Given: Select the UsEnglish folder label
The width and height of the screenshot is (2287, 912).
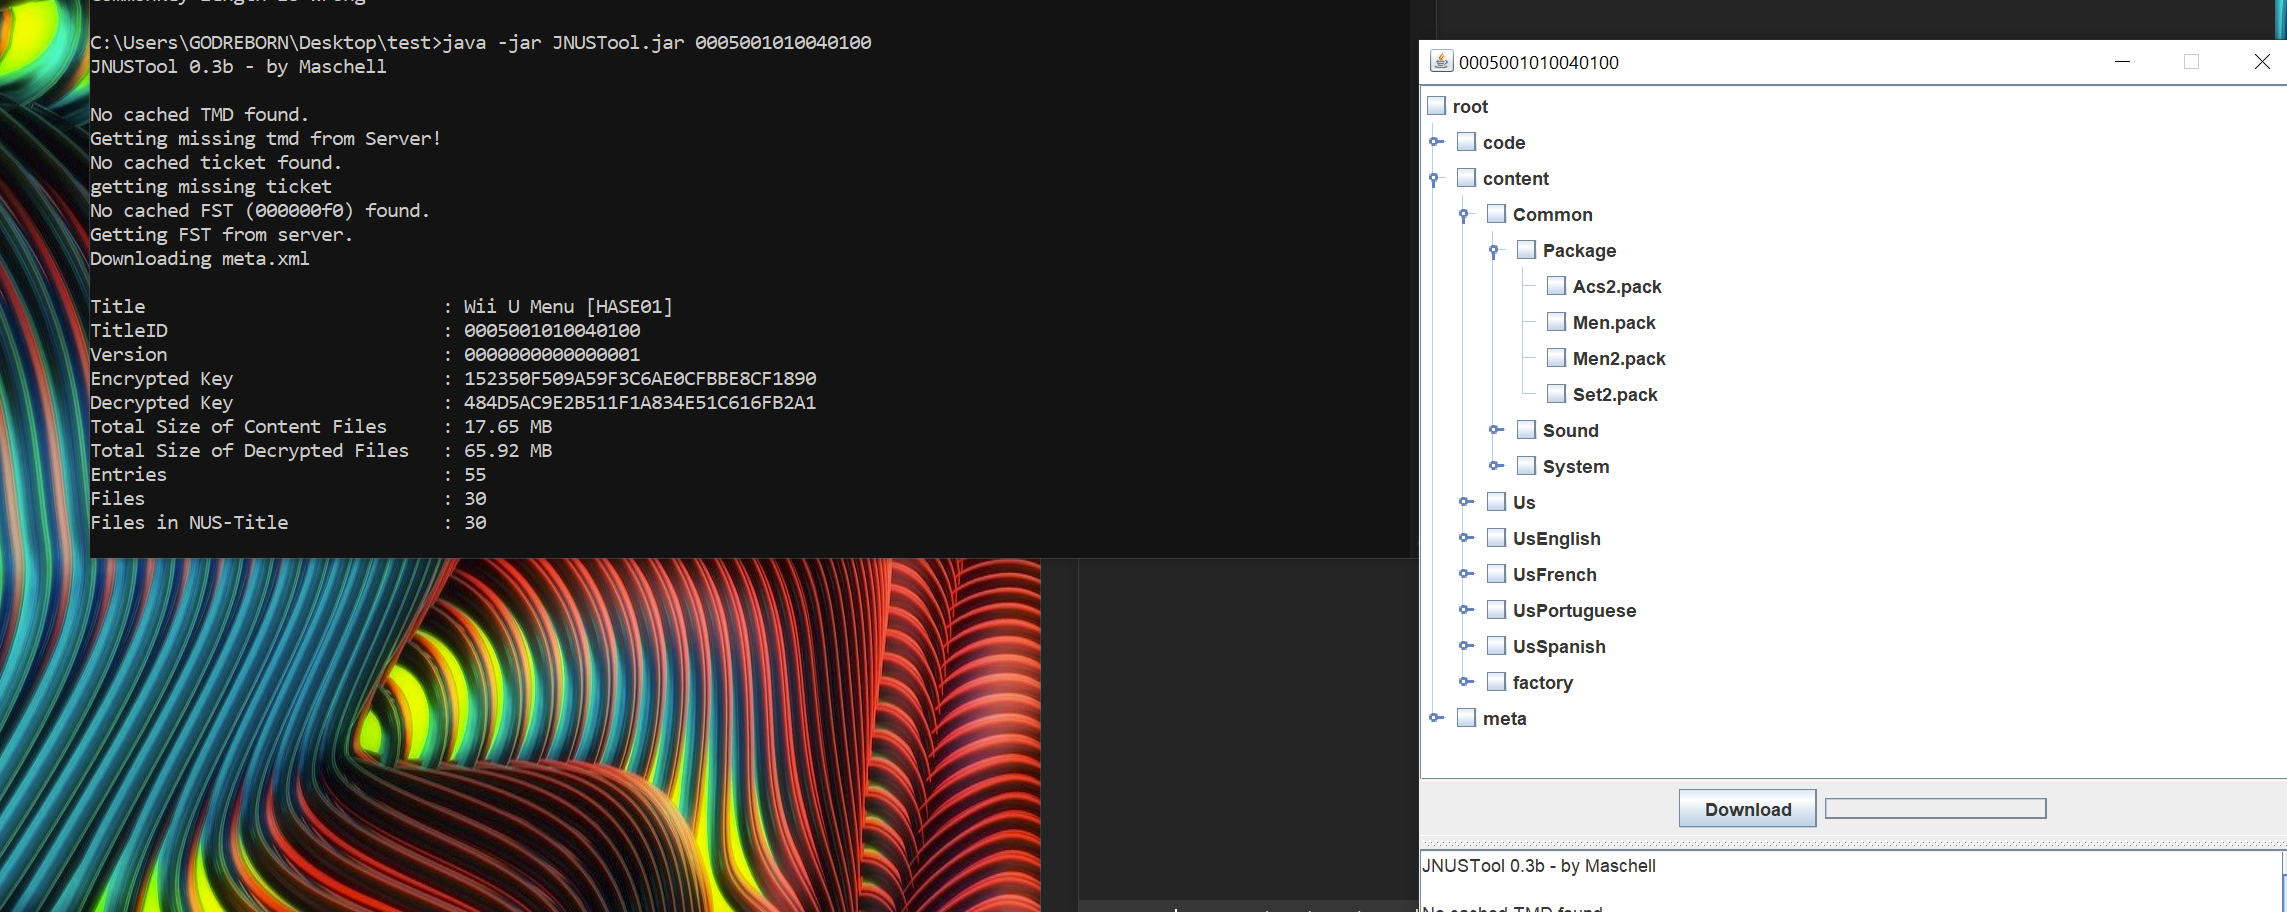Looking at the screenshot, I should click(x=1557, y=539).
